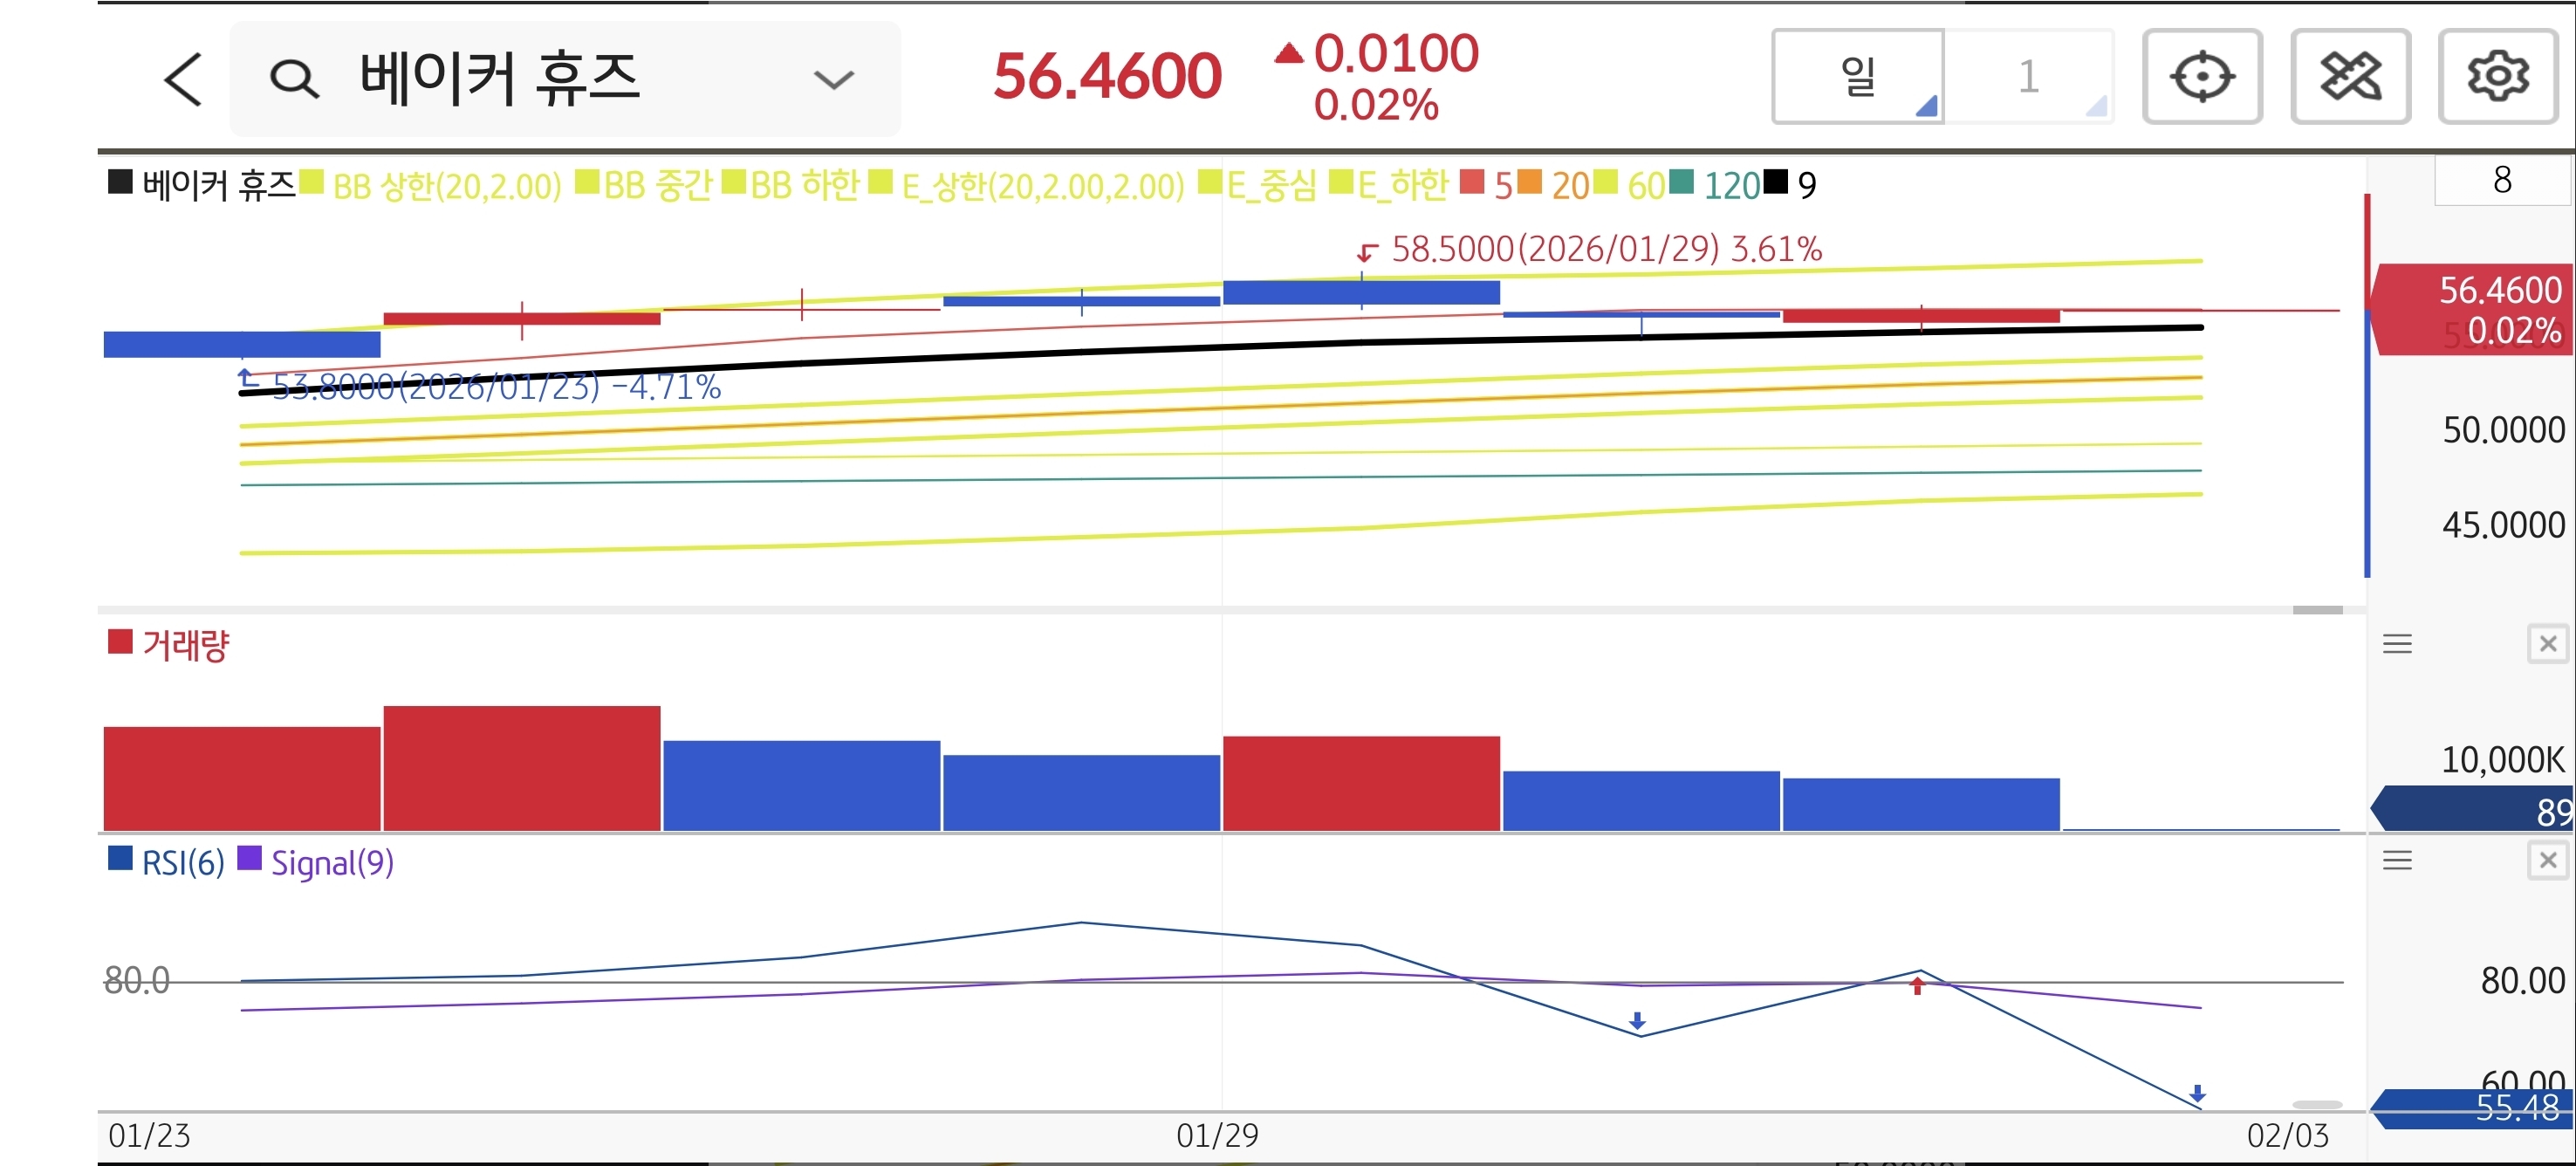Click the teal 120 MA color swatch
Screen dimensions: 2576x1166
[x=1682, y=182]
